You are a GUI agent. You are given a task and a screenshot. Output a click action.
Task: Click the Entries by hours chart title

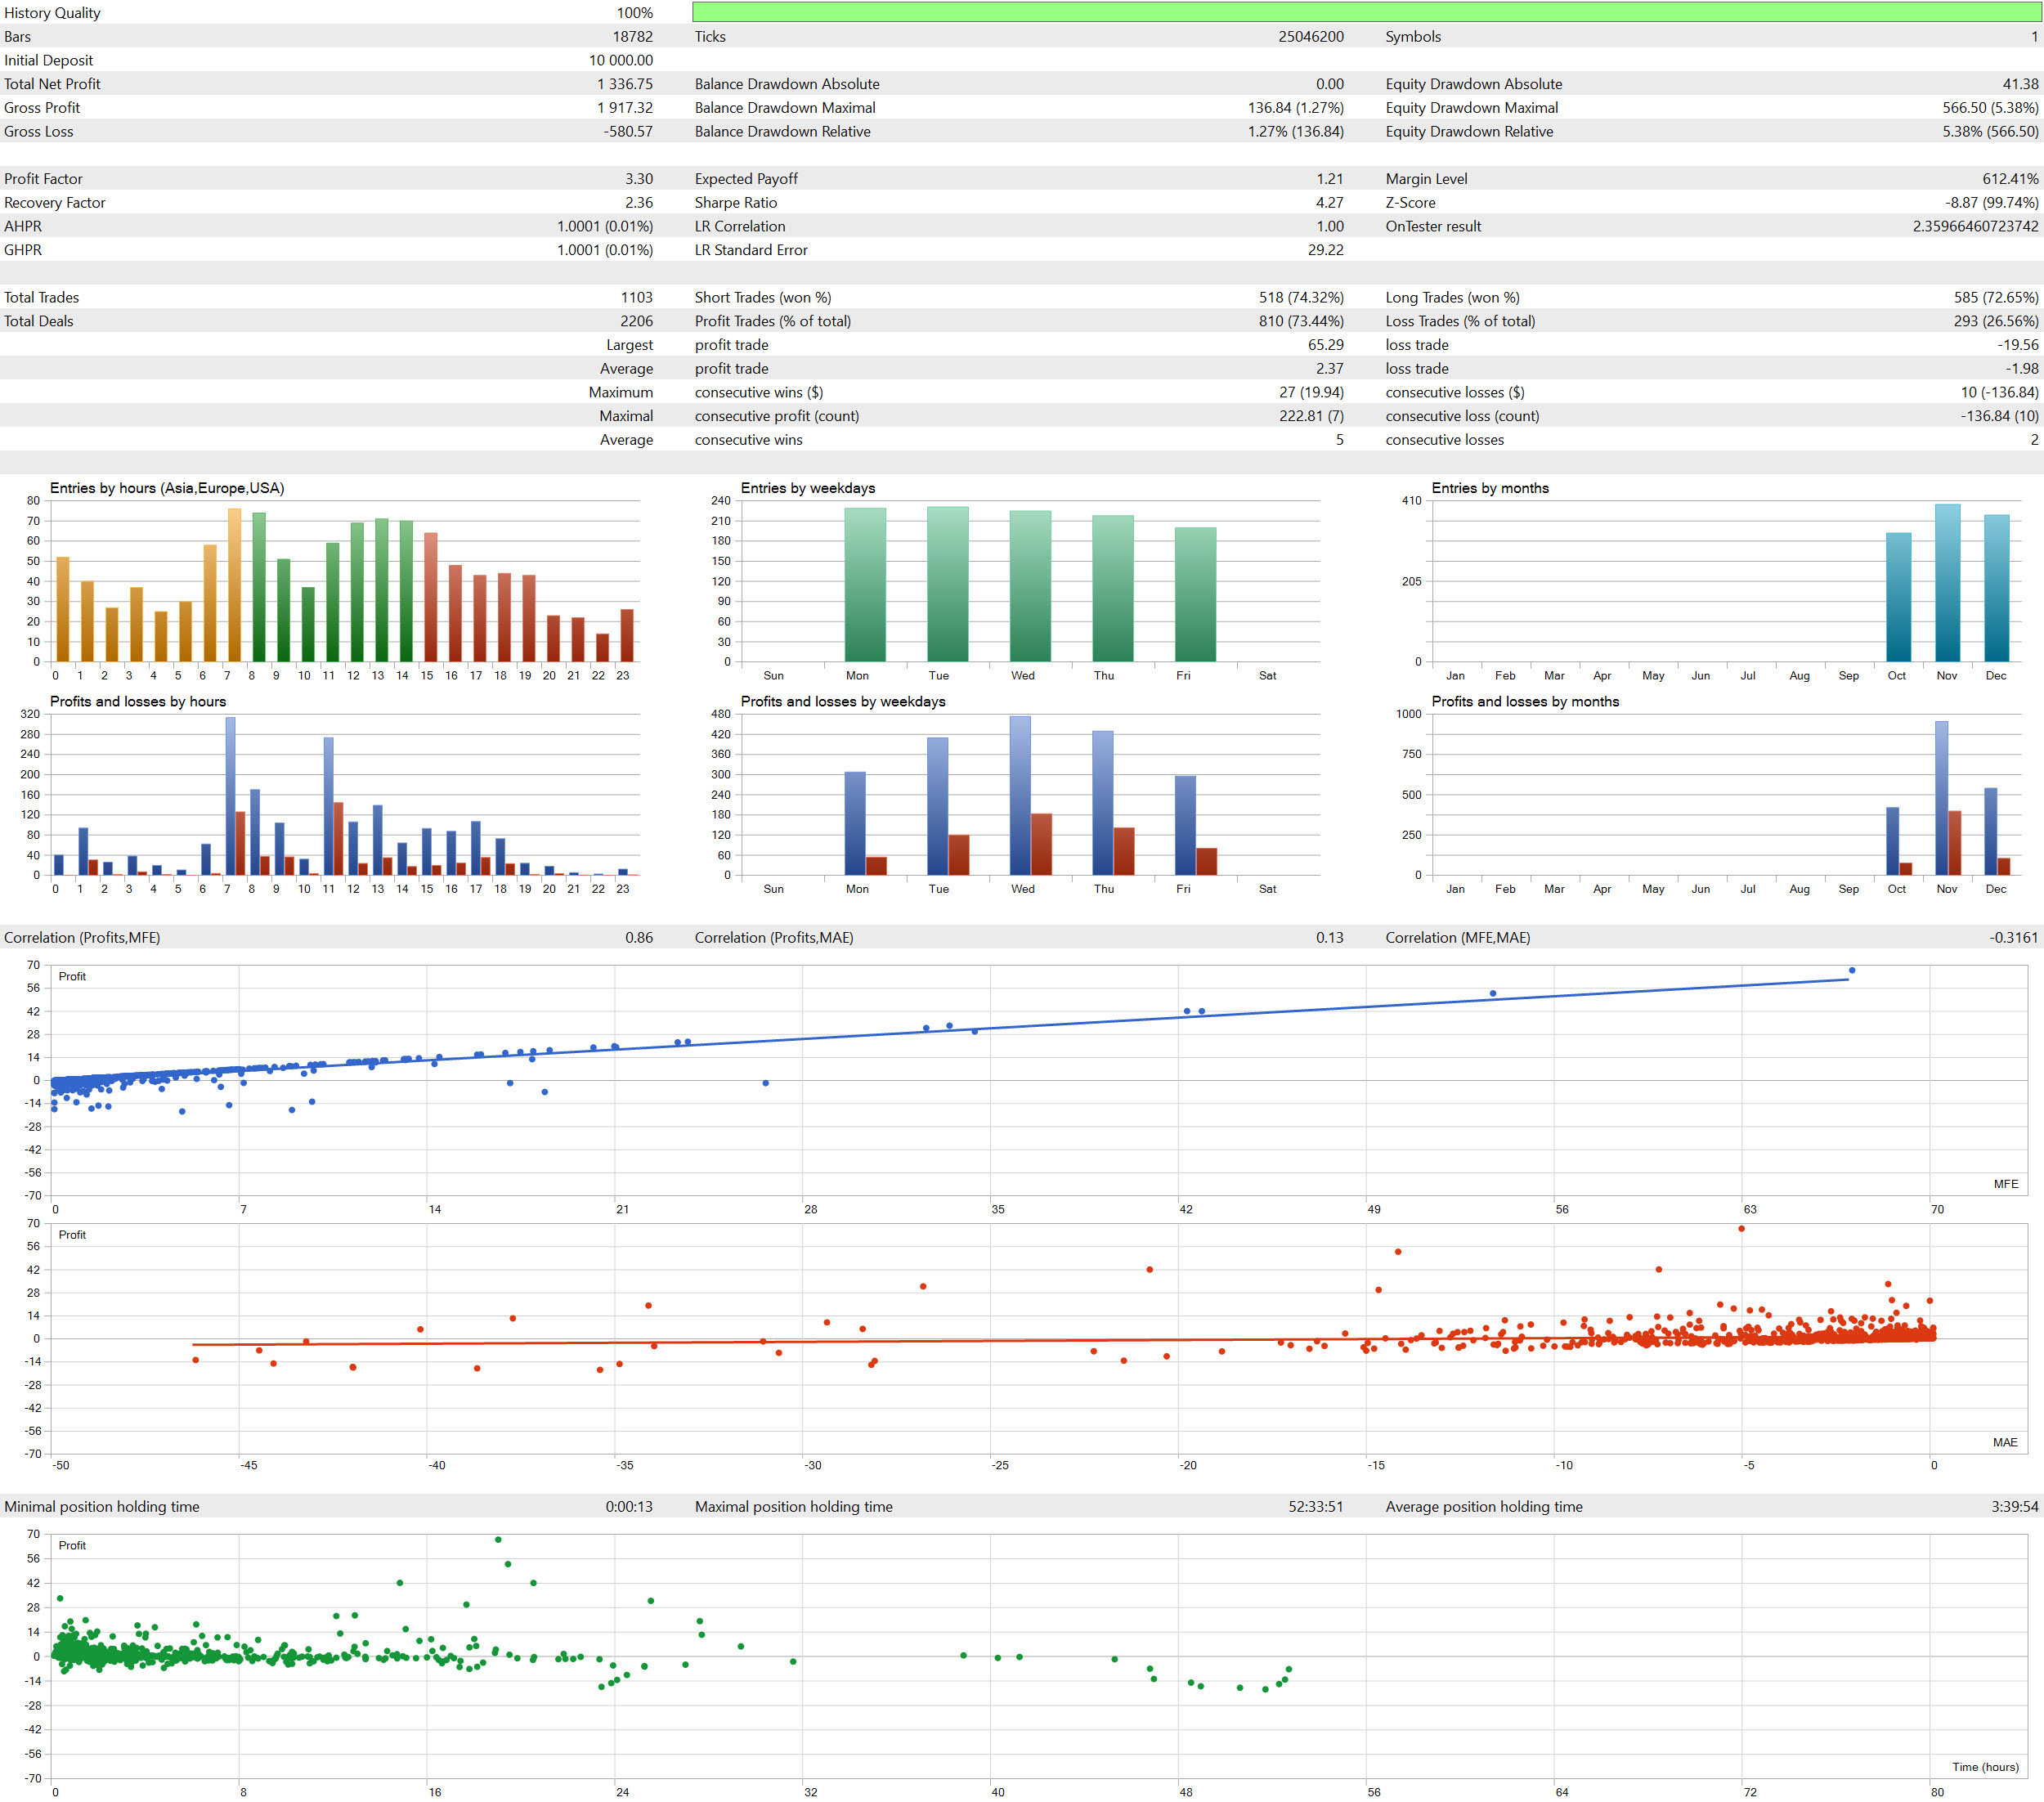click(167, 488)
